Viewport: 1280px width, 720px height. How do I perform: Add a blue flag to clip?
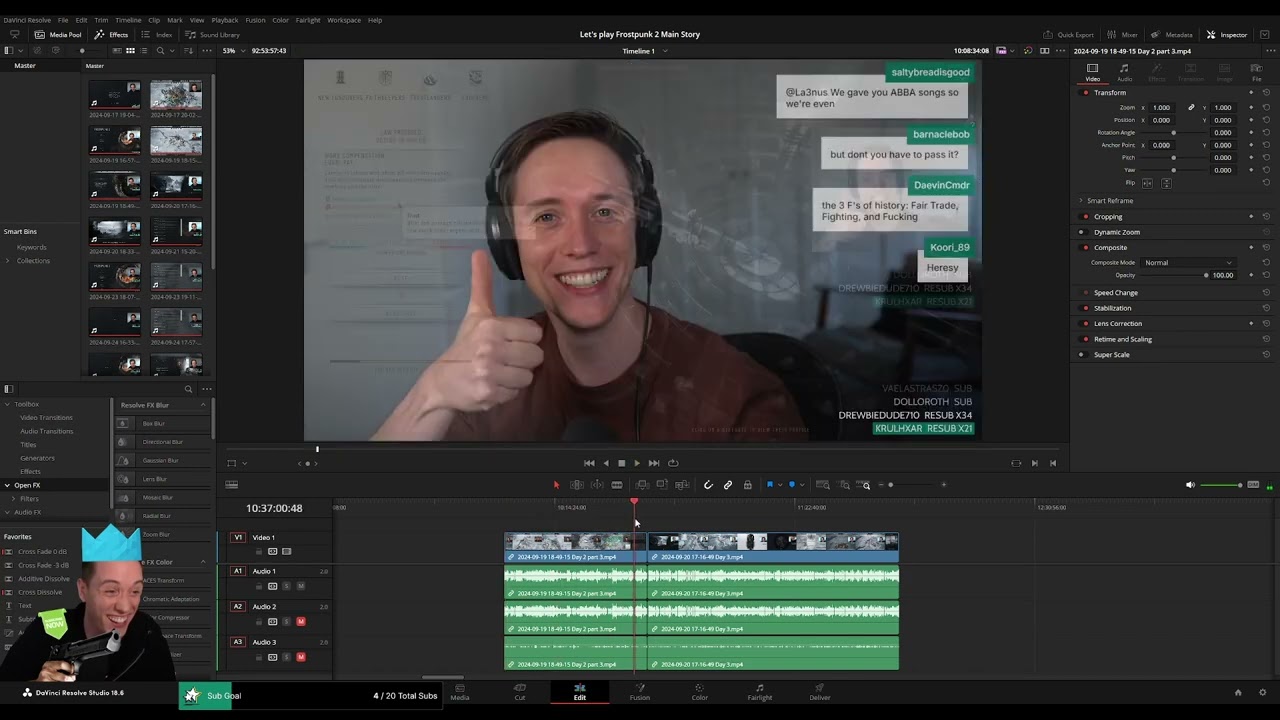point(769,485)
